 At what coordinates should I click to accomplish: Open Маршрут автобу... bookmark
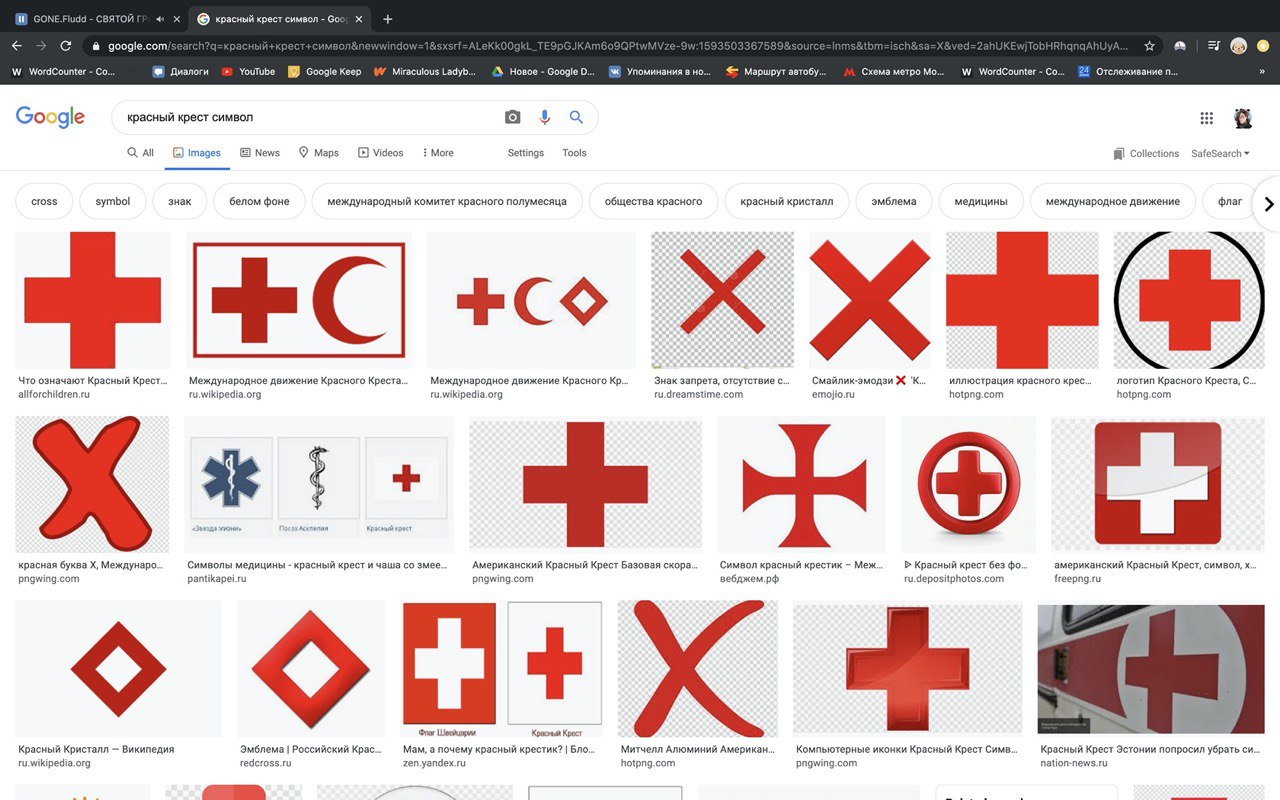tap(776, 72)
